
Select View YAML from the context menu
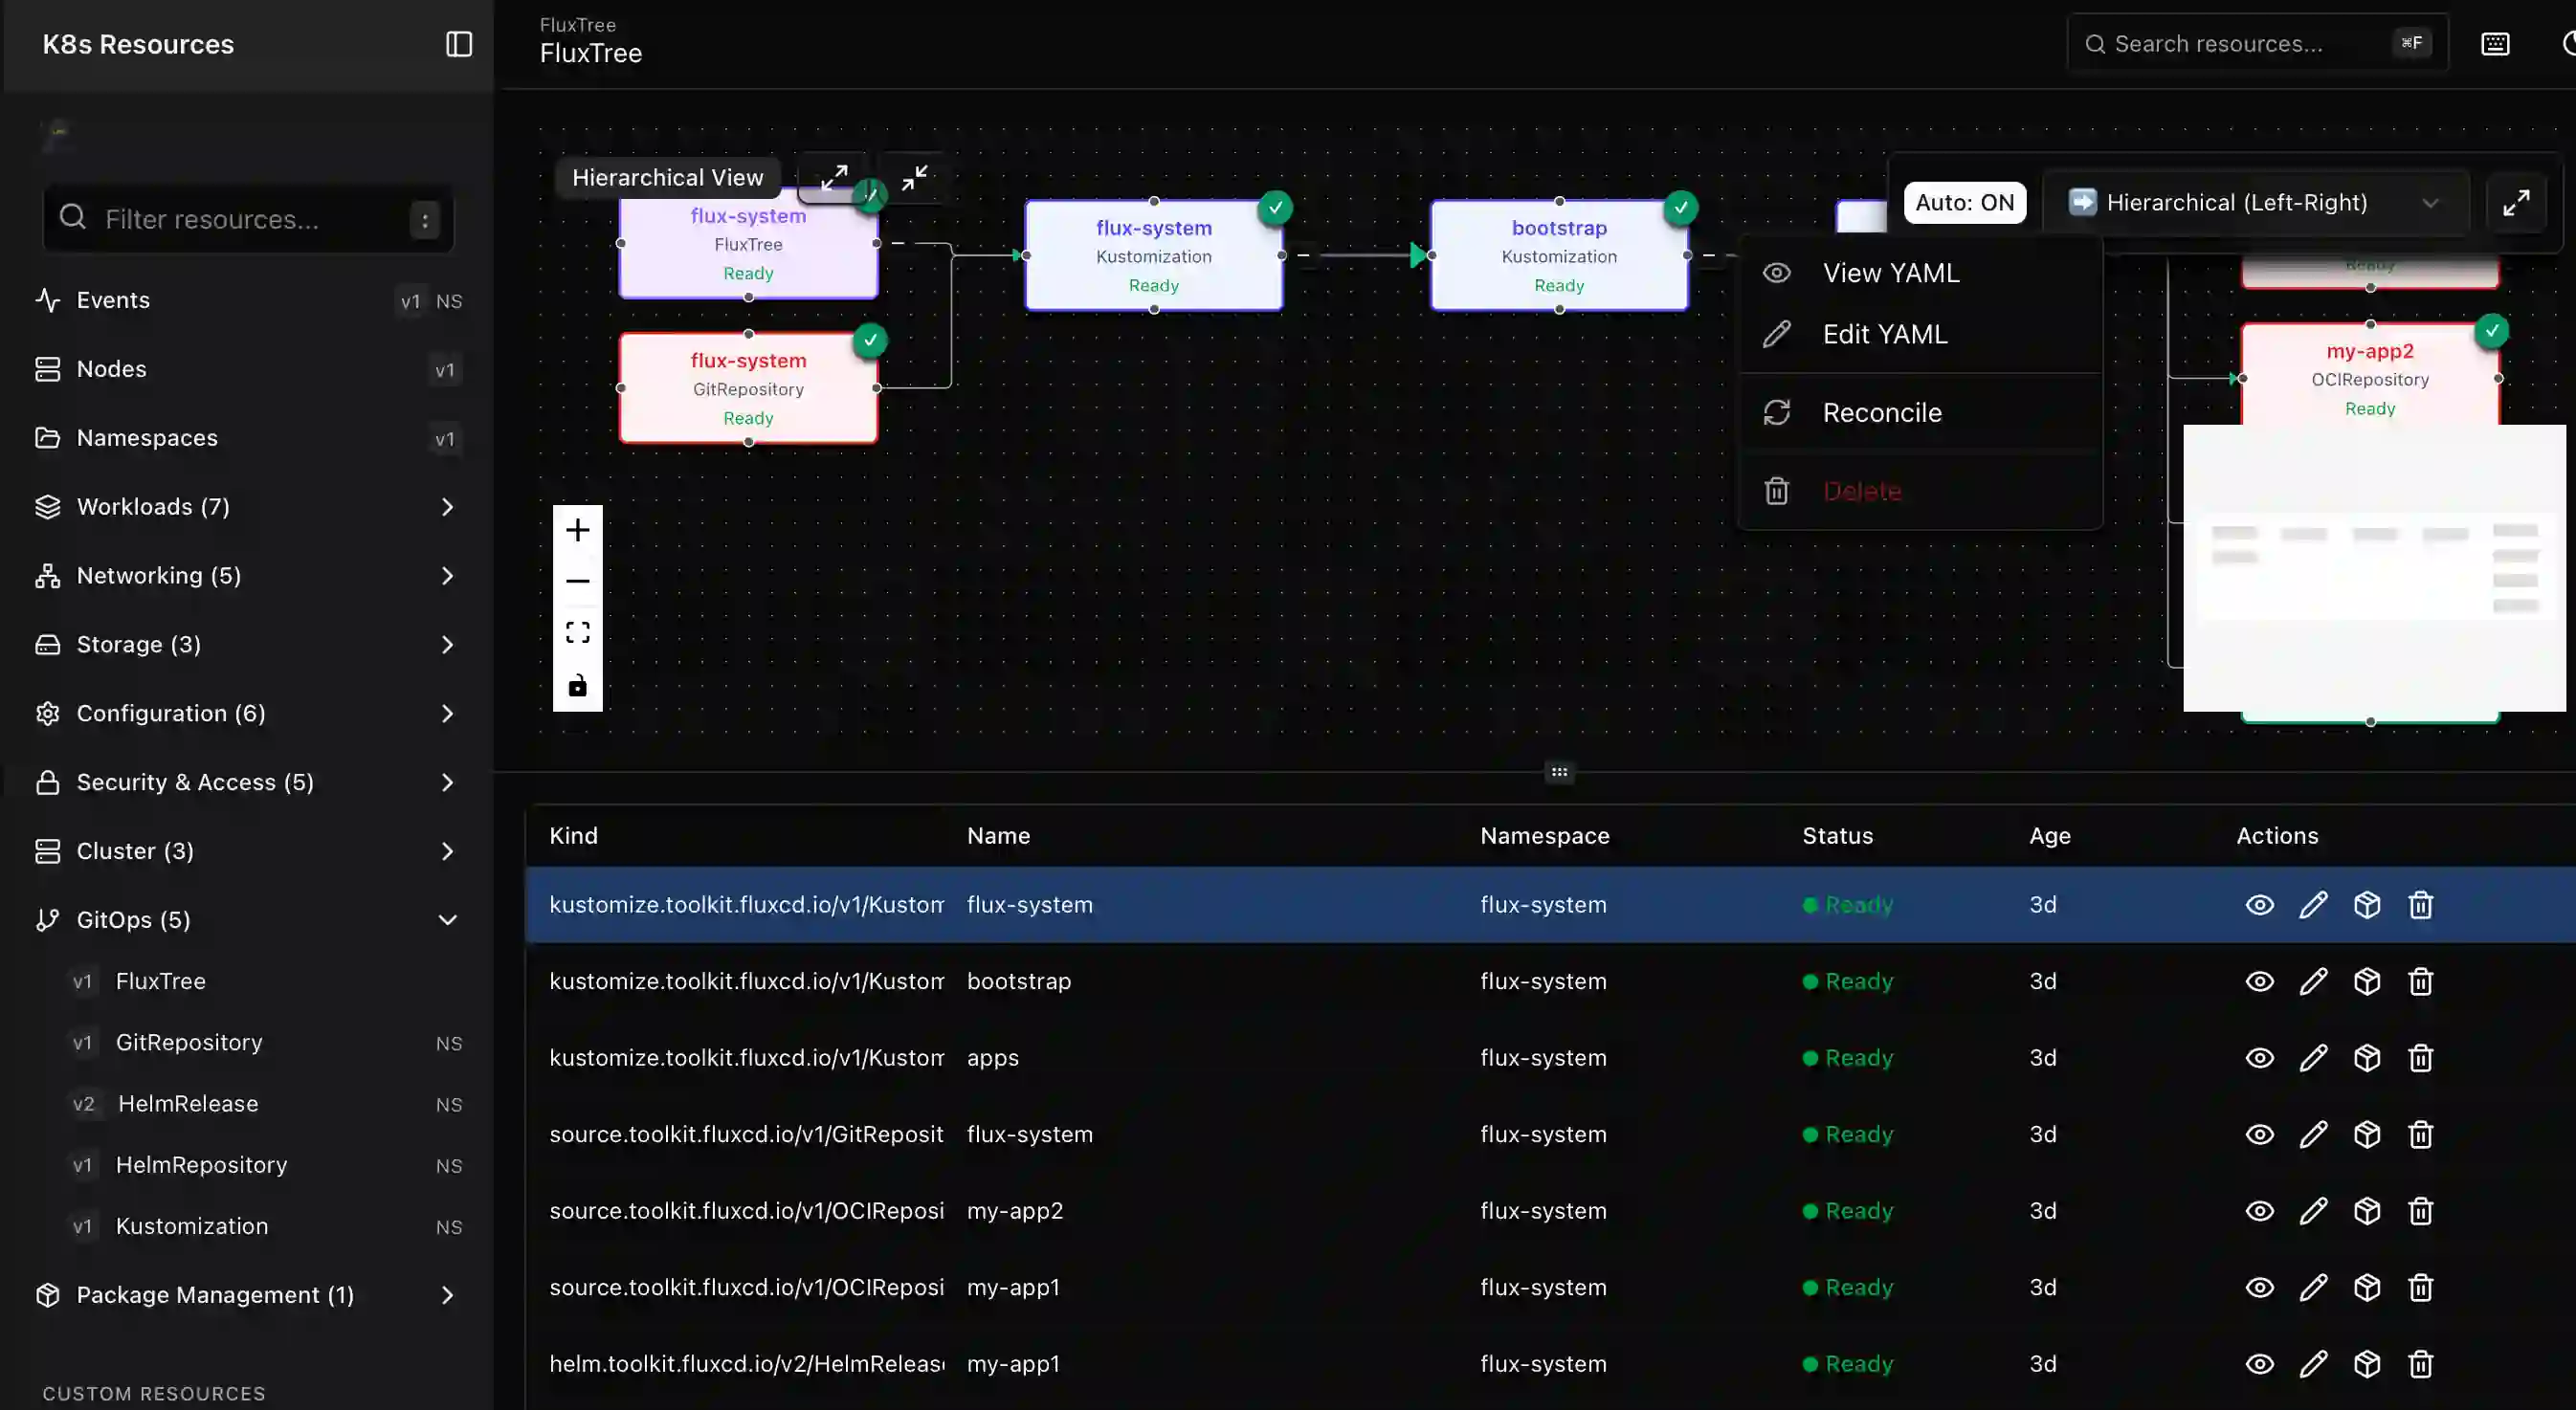click(x=1890, y=271)
